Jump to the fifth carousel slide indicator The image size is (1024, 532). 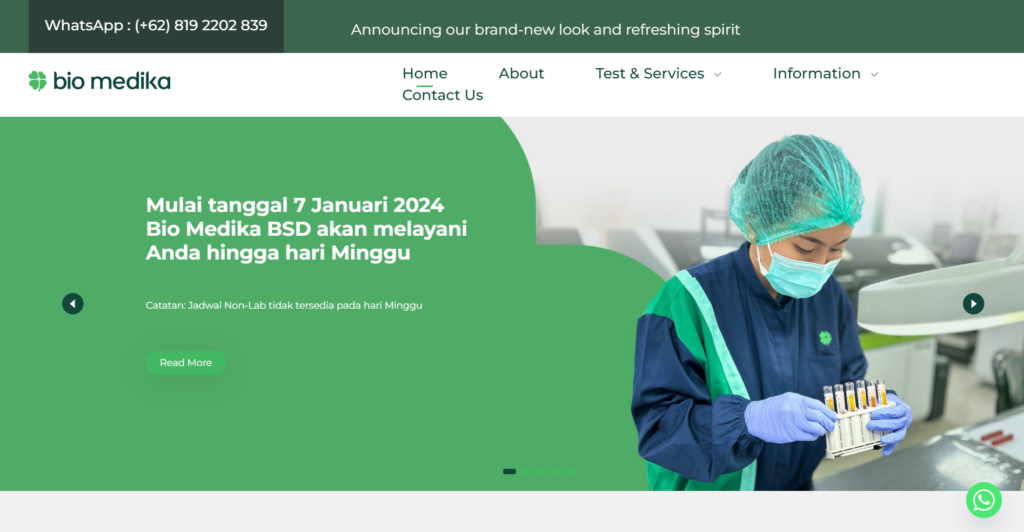pos(571,471)
